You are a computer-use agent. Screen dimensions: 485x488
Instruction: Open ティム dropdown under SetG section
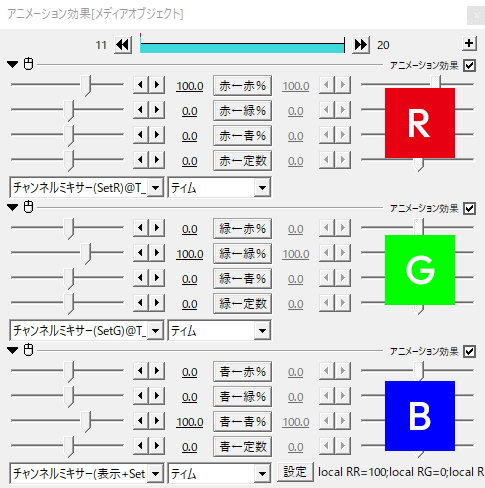(219, 331)
